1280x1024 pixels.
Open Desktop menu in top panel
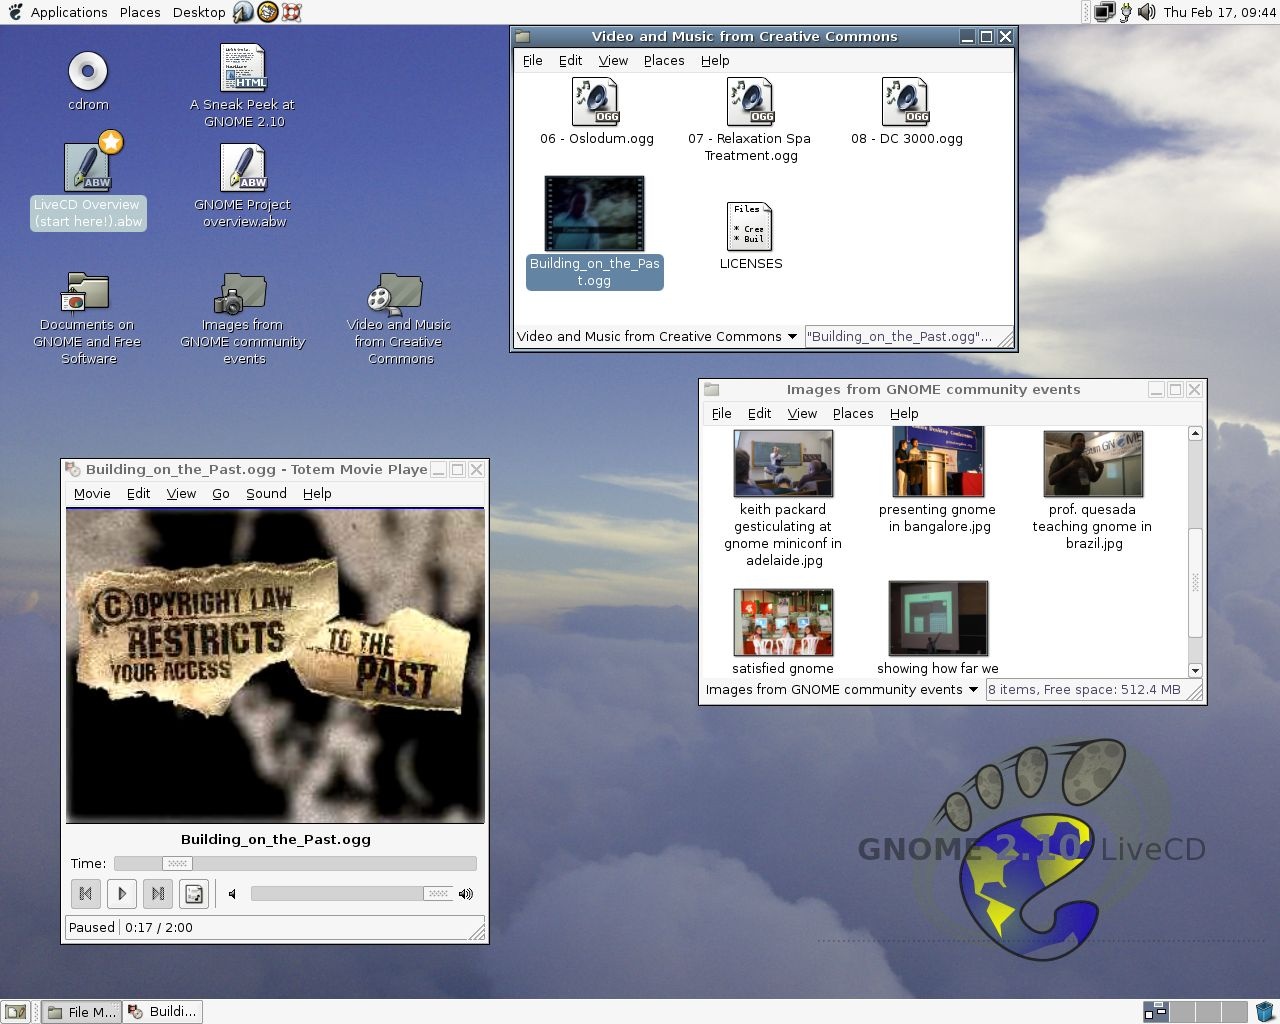pyautogui.click(x=199, y=12)
